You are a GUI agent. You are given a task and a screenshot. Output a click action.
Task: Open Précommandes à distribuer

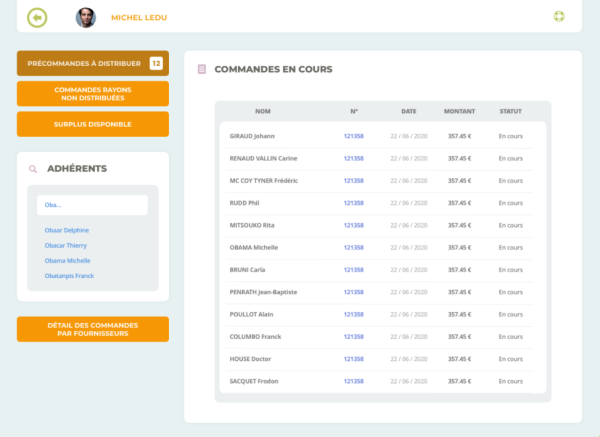pyautogui.click(x=93, y=63)
